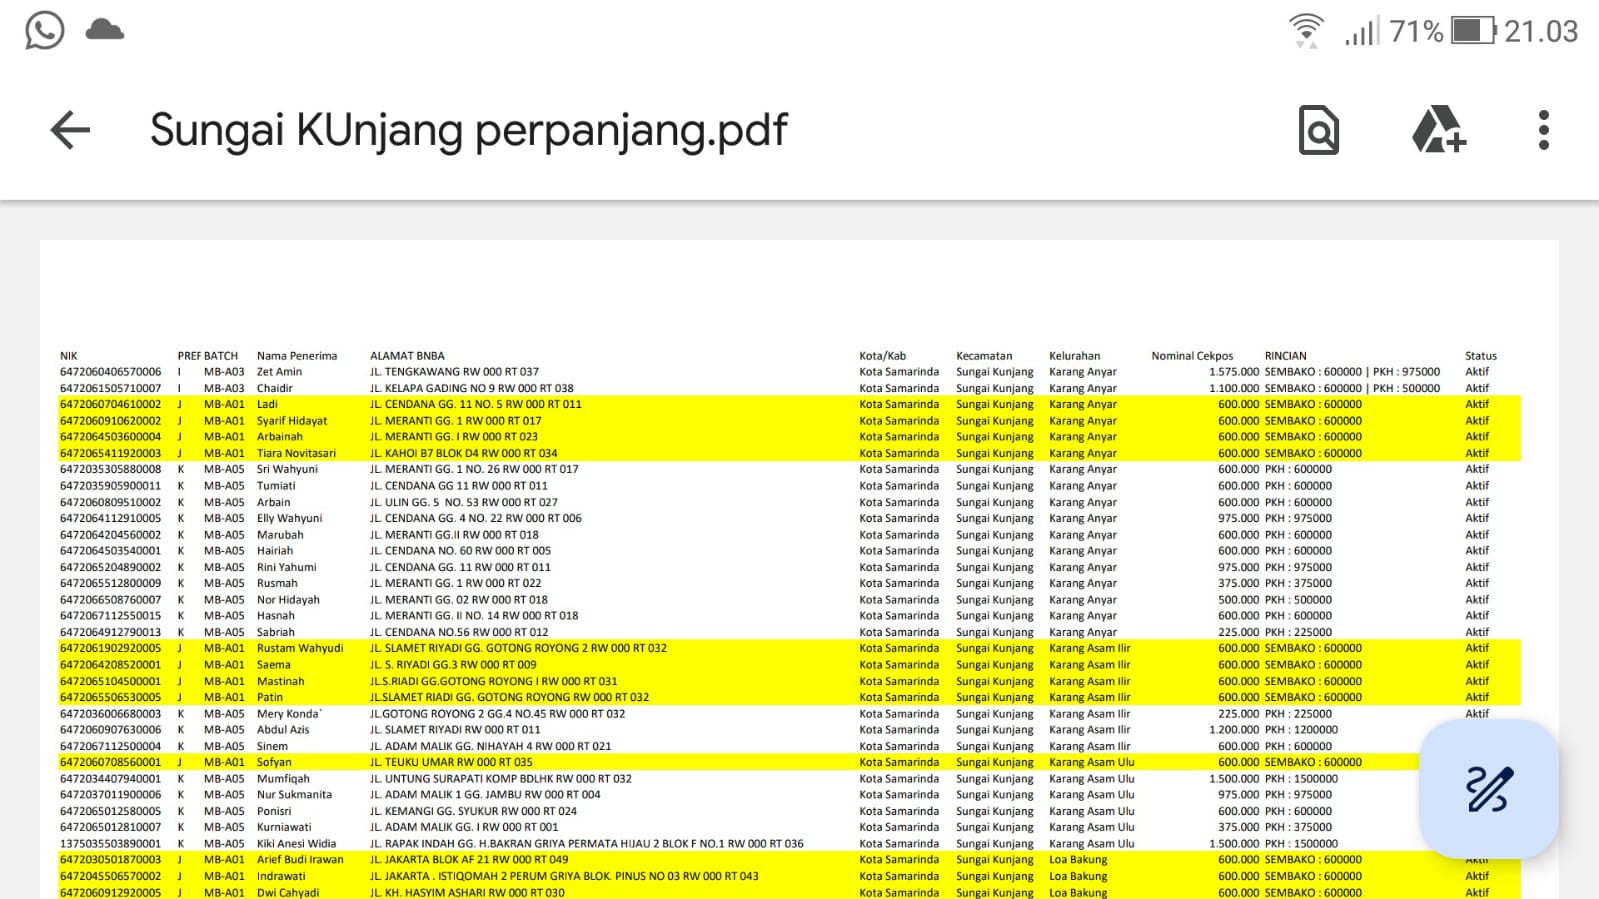Select name Mumfiqah
The image size is (1599, 899).
[x=283, y=779]
